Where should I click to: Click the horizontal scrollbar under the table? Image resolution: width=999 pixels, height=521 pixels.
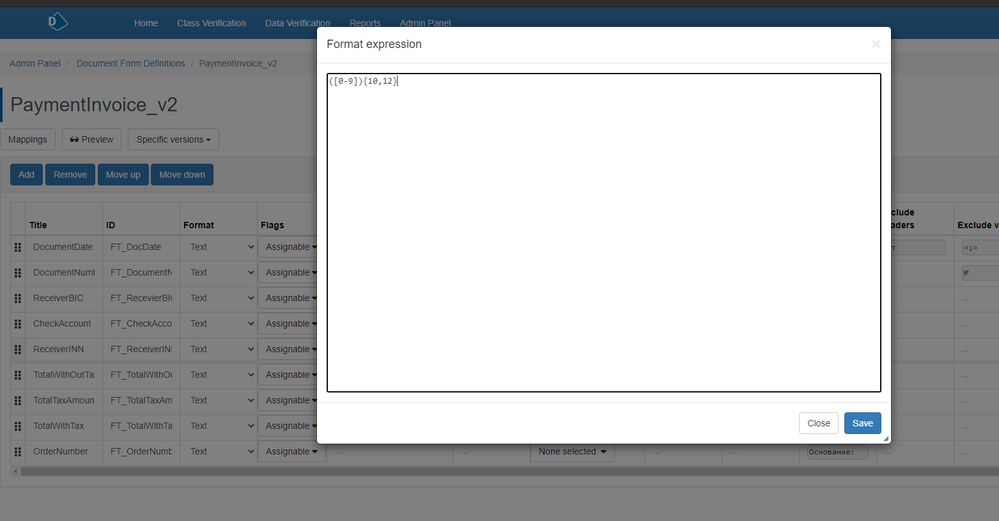[x=510, y=472]
